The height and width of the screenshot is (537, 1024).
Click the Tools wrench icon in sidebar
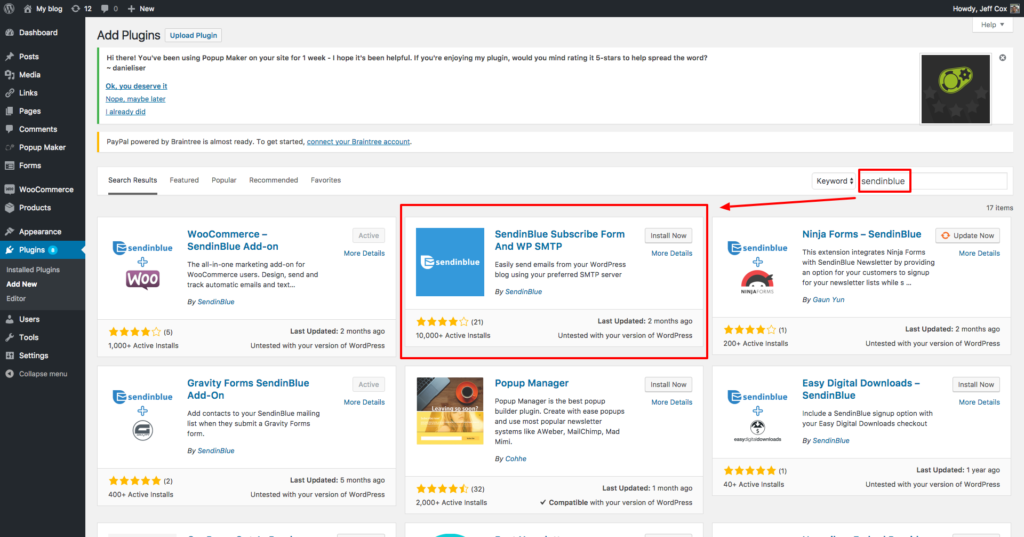point(10,338)
